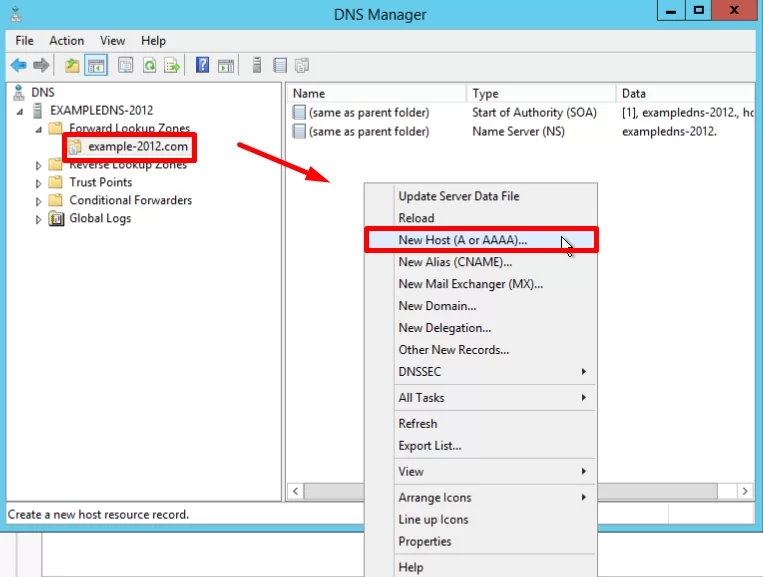
Task: Click the Up One Level folder icon
Action: point(72,66)
